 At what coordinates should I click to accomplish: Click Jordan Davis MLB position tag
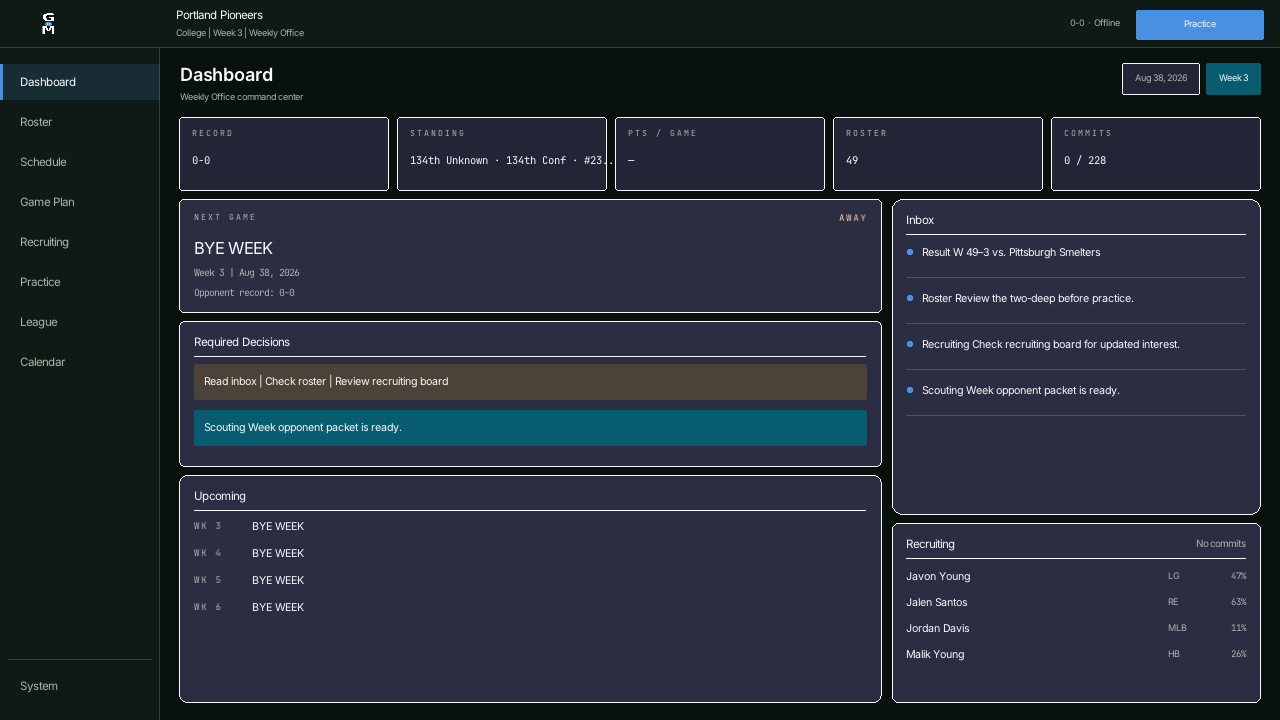coord(1177,628)
